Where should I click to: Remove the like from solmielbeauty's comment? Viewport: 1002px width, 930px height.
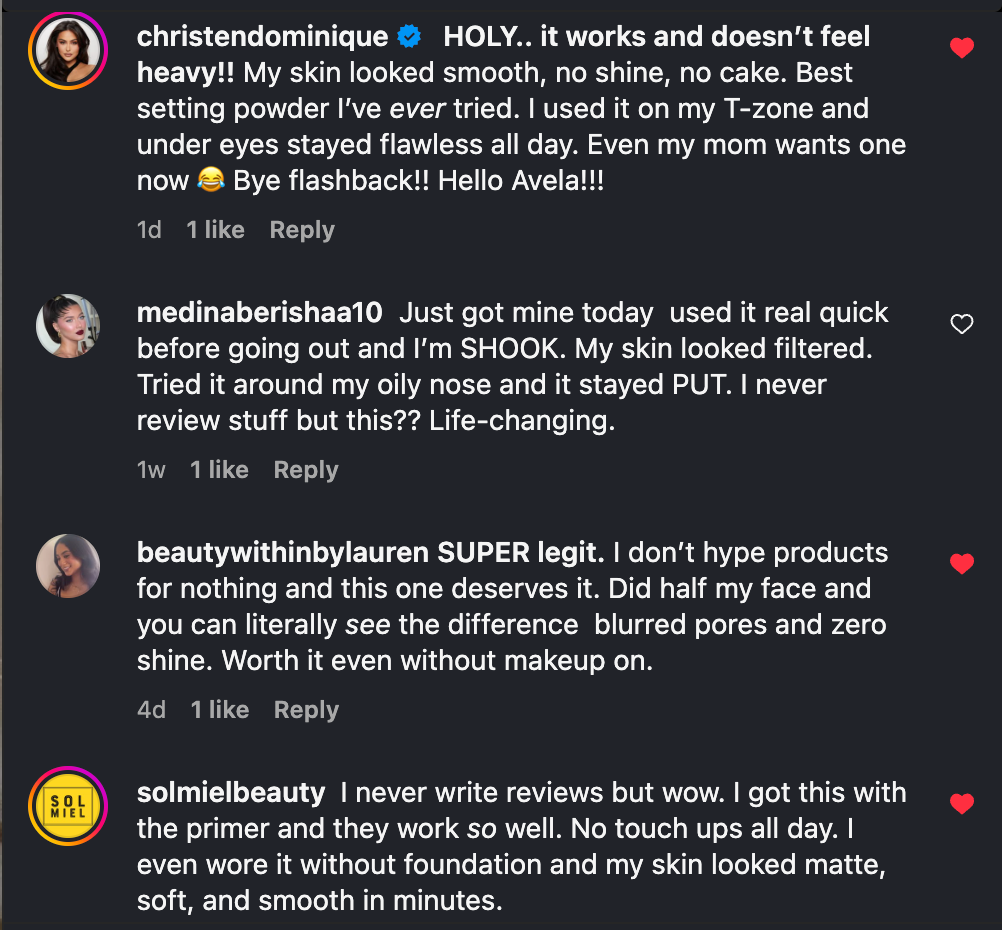pyautogui.click(x=961, y=803)
